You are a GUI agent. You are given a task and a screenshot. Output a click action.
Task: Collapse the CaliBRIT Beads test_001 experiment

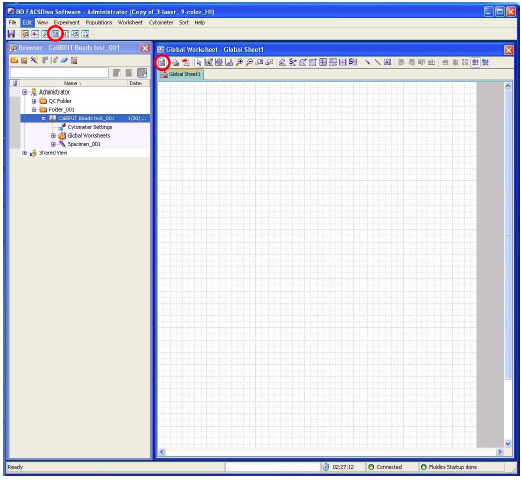(x=44, y=118)
